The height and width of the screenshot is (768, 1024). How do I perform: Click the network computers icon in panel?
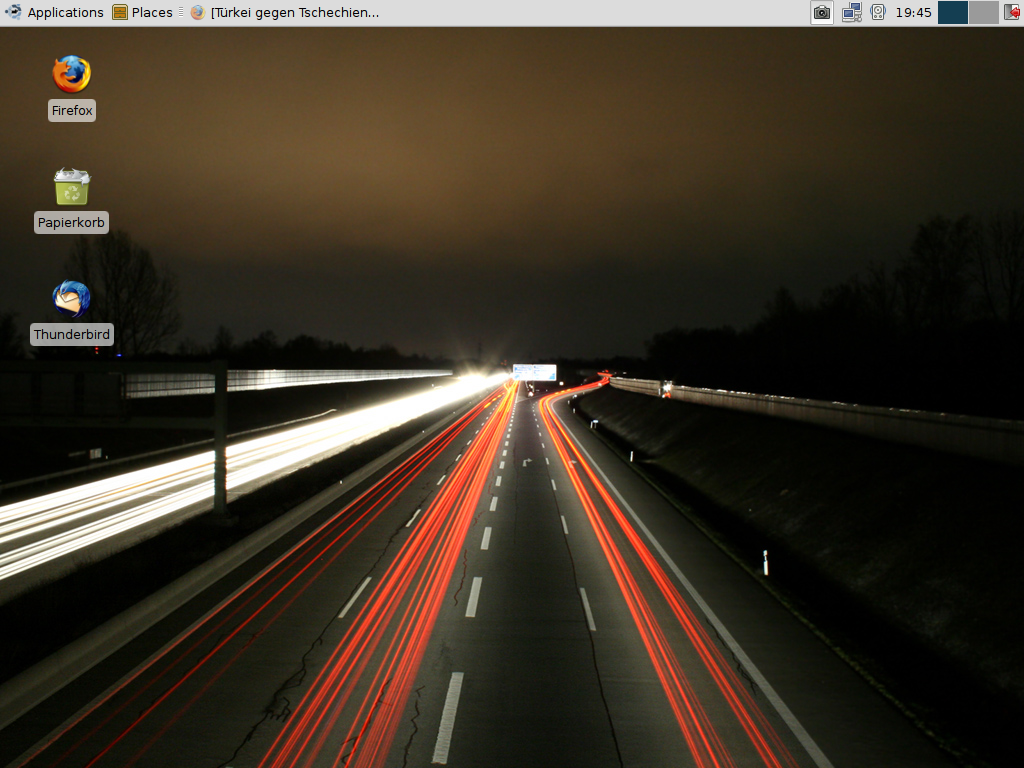point(851,13)
